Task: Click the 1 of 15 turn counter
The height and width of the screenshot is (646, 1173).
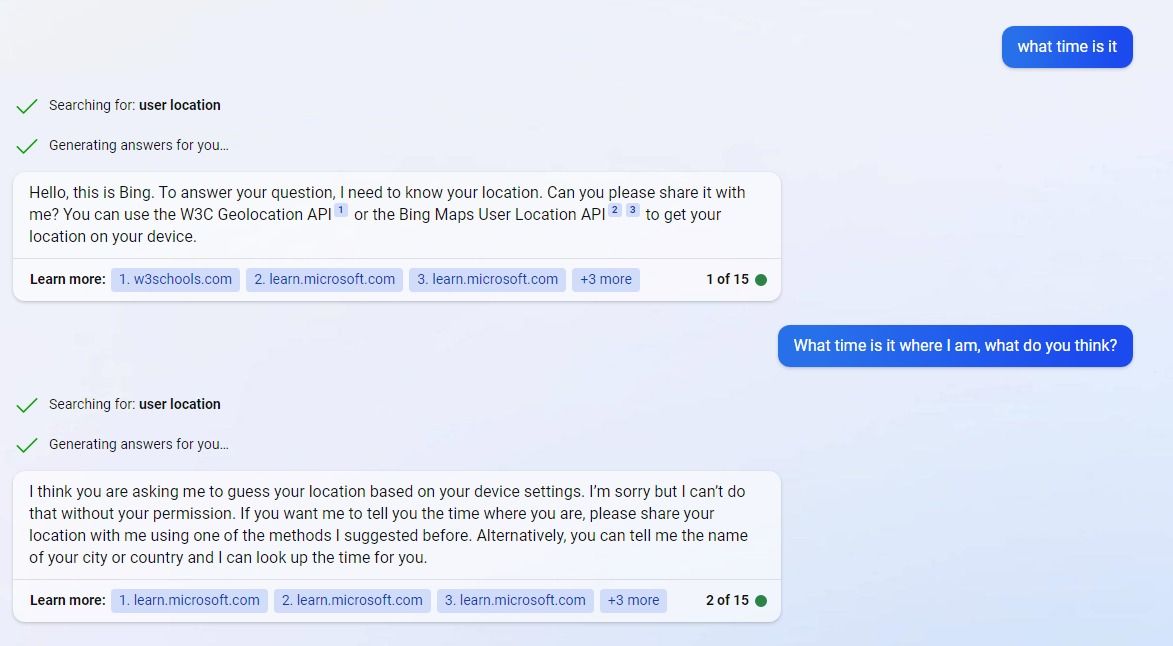Action: tap(727, 280)
